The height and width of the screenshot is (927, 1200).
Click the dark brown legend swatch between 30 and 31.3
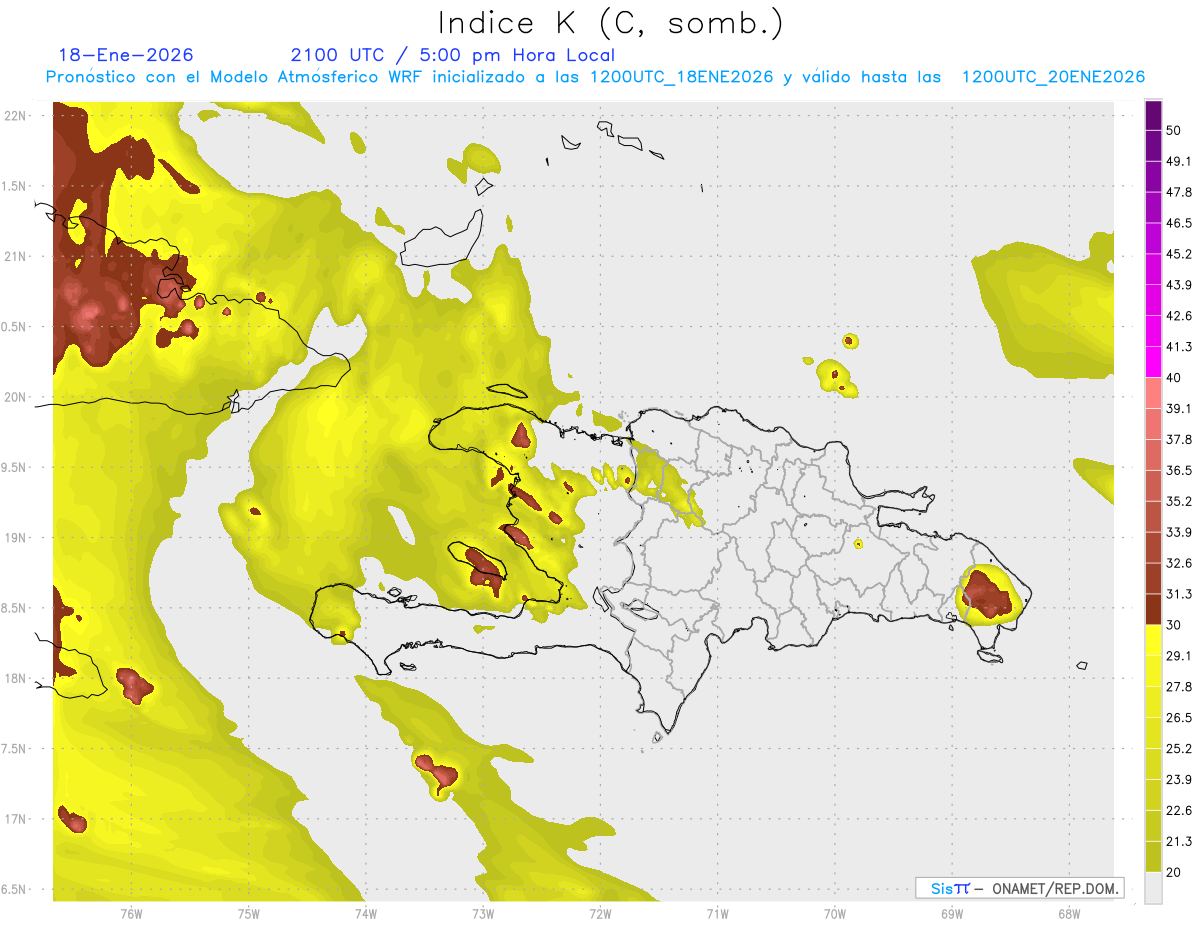tap(1153, 610)
